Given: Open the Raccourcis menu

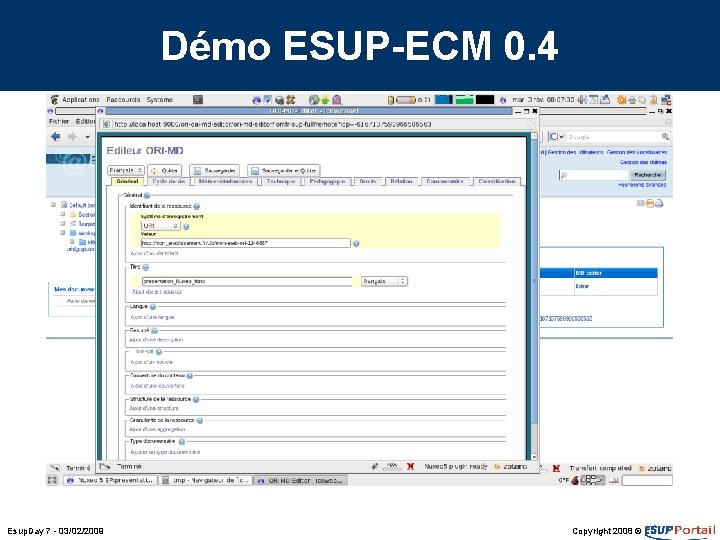Looking at the screenshot, I should [x=123, y=100].
